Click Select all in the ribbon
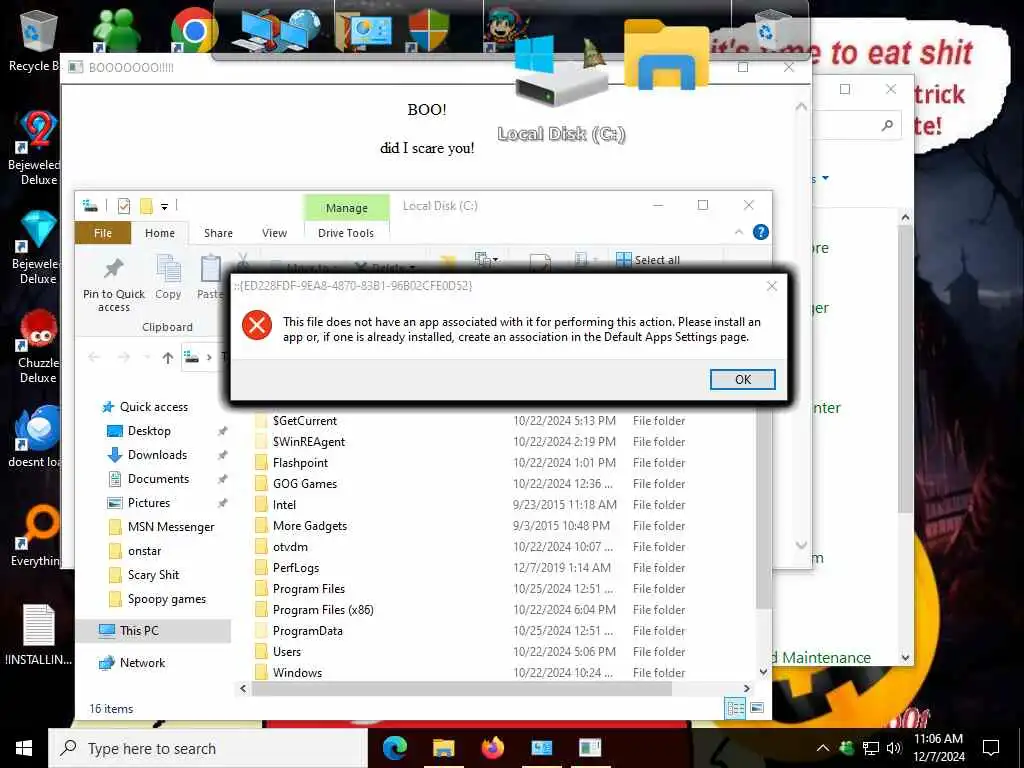The width and height of the screenshot is (1024, 768). [x=648, y=260]
